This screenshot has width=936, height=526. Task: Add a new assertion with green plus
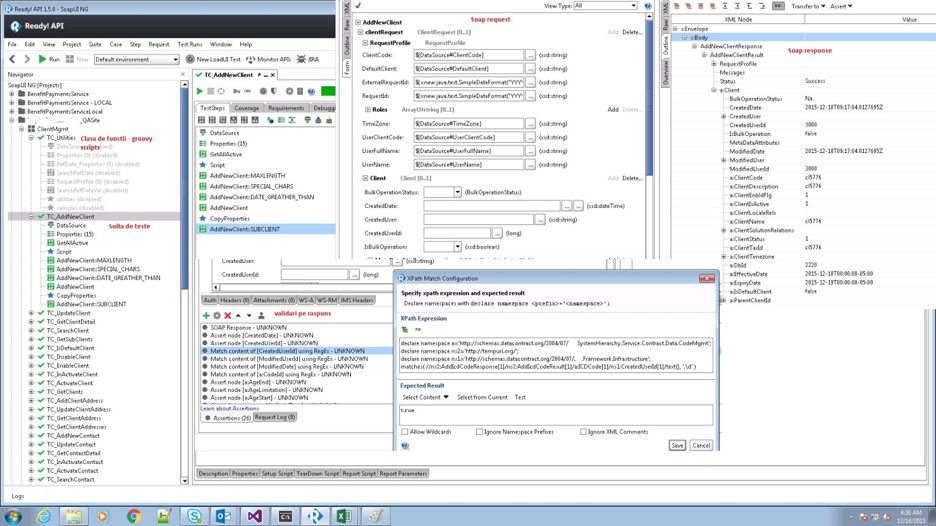point(206,316)
